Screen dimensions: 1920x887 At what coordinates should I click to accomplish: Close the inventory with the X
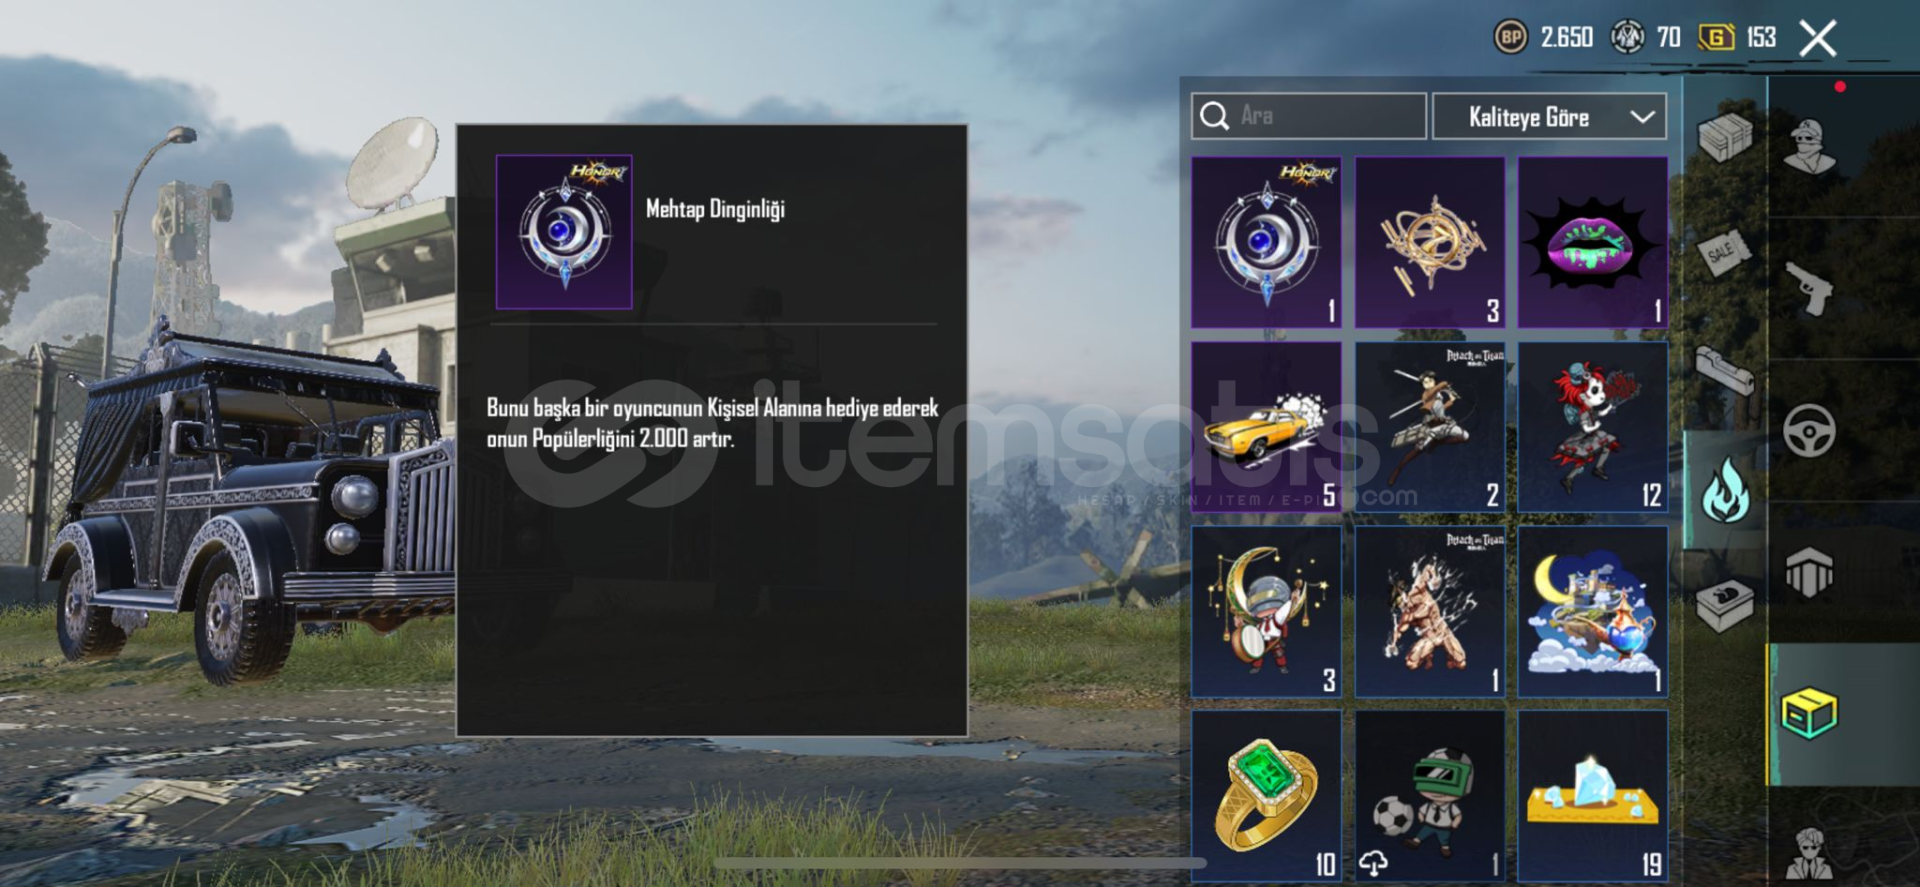click(x=1817, y=39)
